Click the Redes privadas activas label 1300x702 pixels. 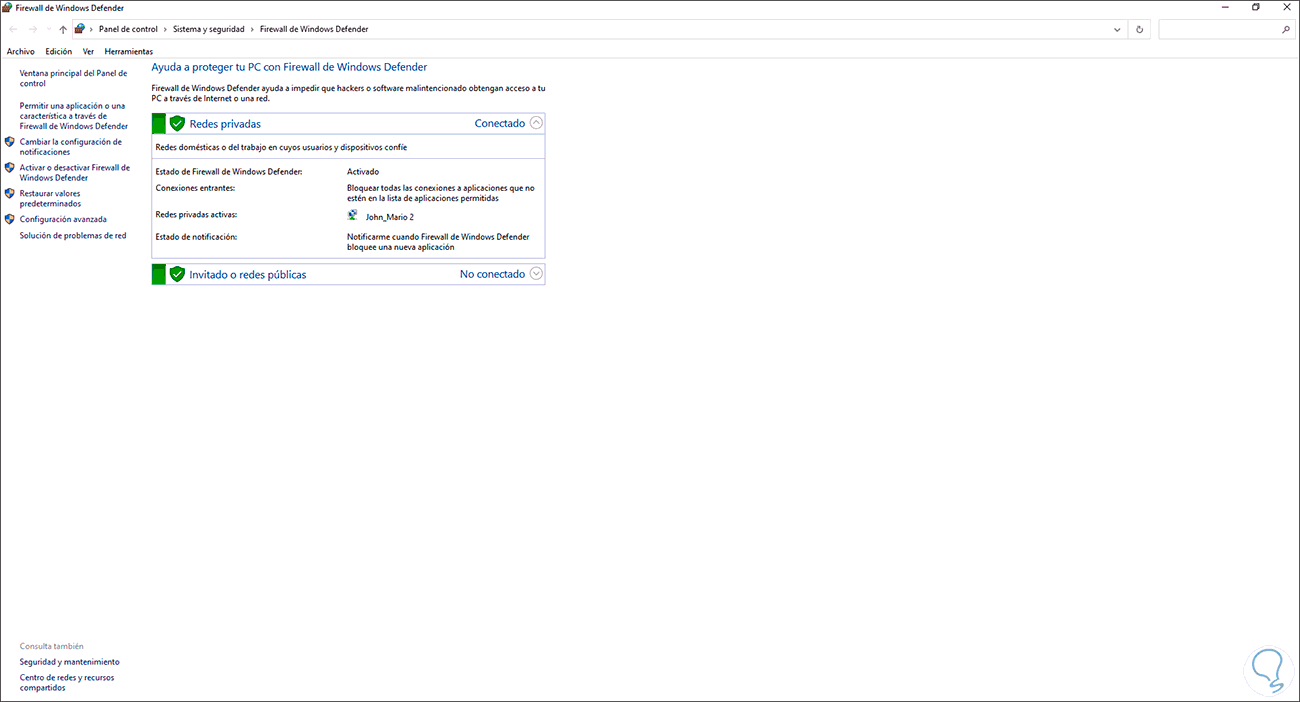pyautogui.click(x=197, y=215)
